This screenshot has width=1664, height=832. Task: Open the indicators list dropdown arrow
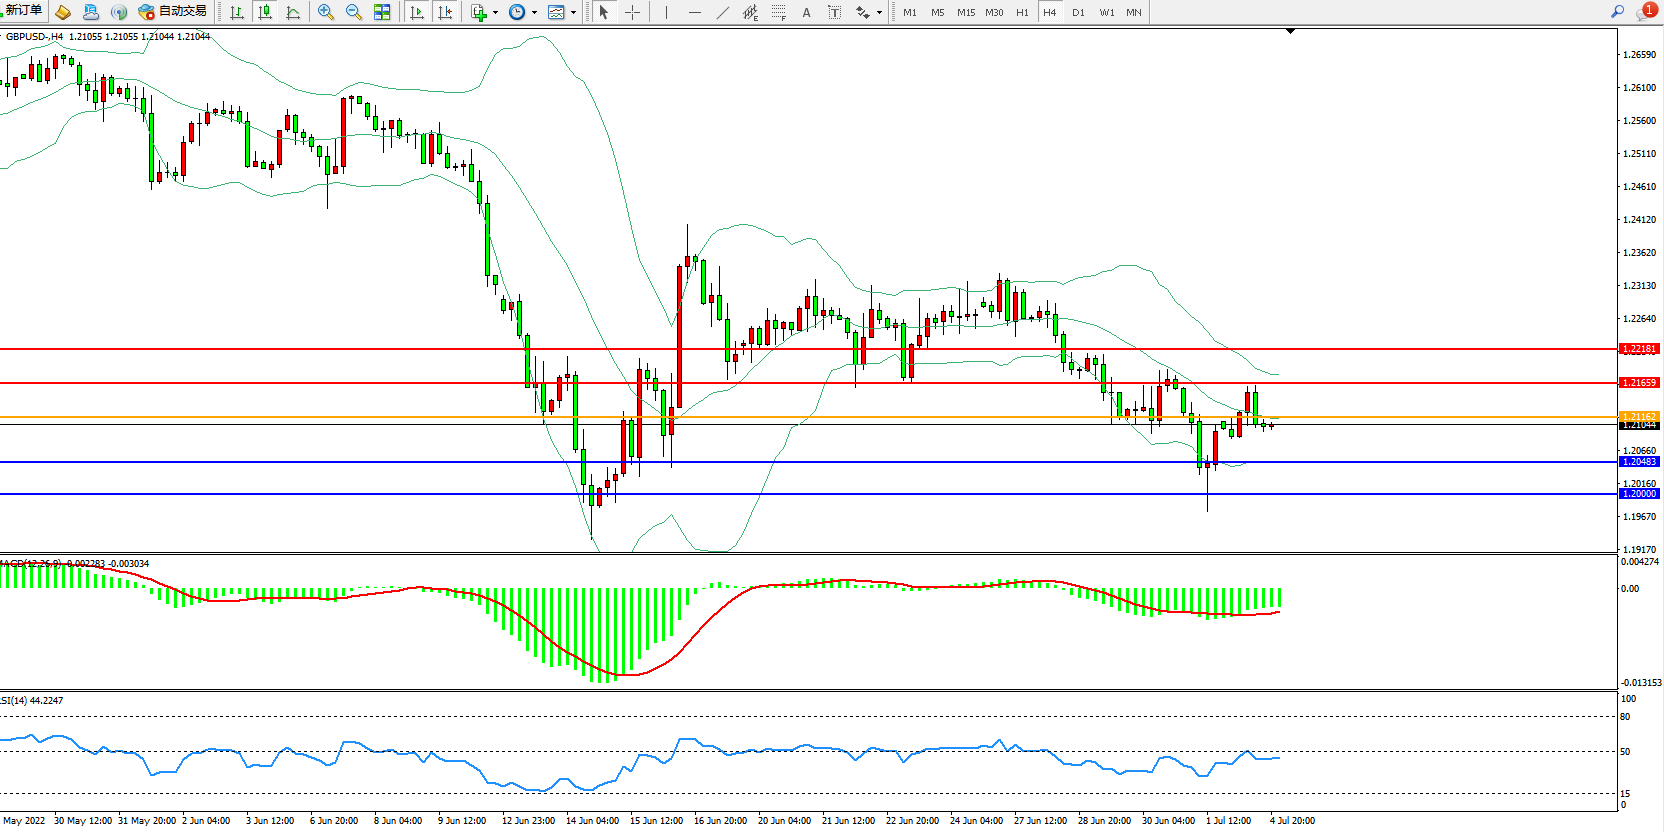click(495, 13)
